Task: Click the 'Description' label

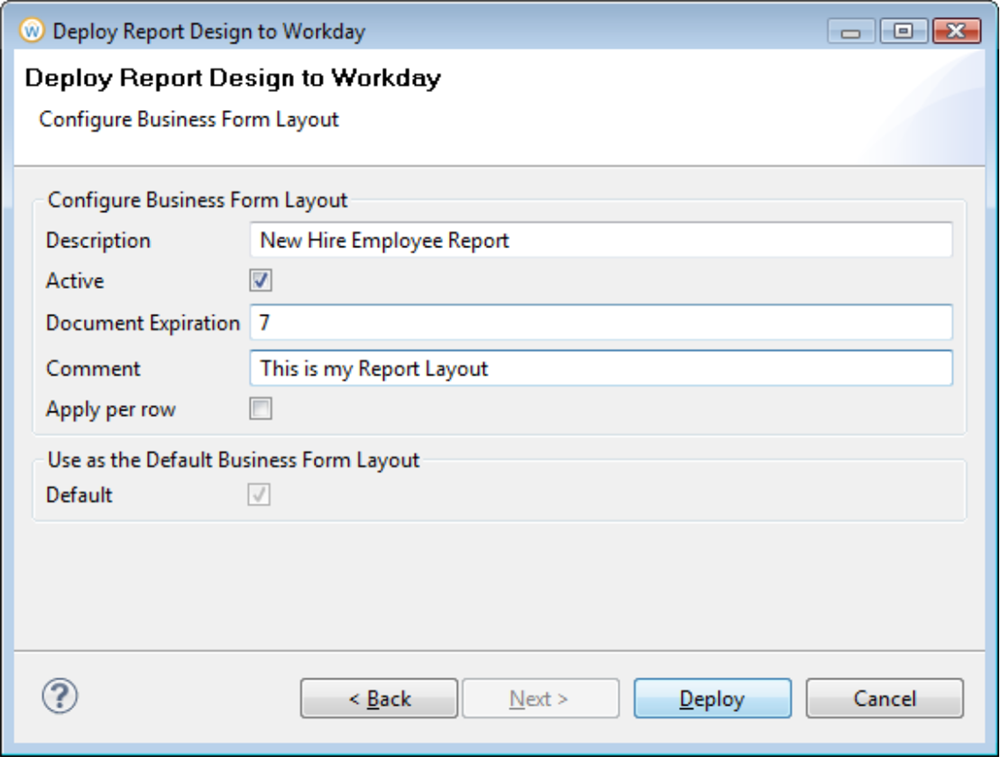Action: pos(98,240)
